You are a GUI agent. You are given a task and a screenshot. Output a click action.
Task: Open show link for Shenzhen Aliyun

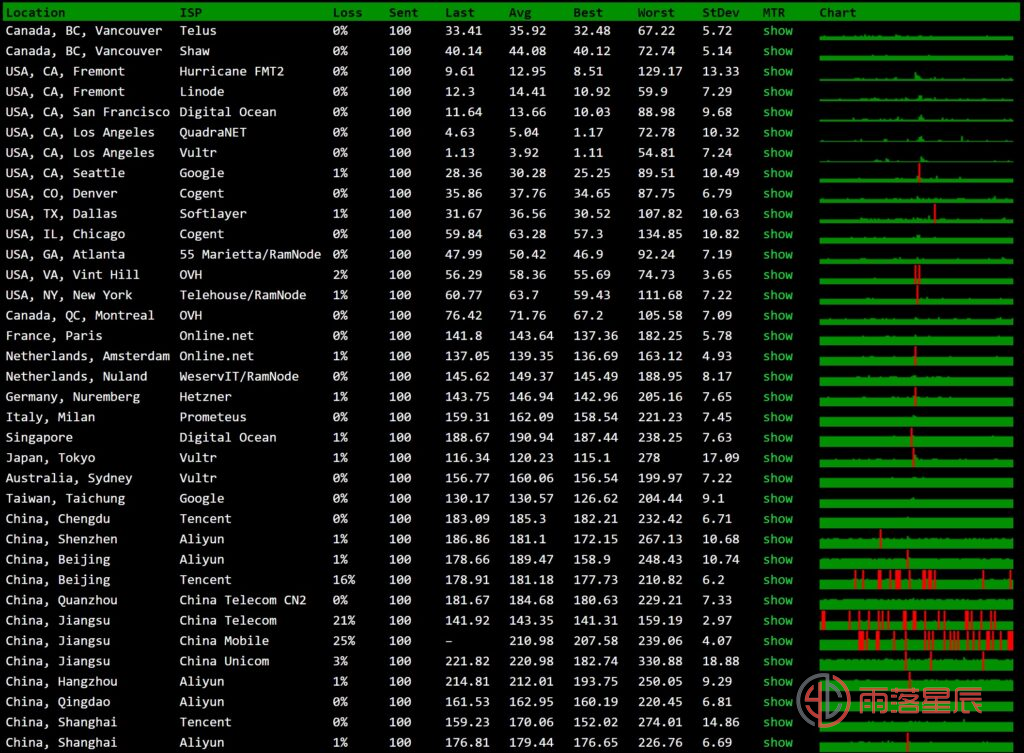[778, 539]
